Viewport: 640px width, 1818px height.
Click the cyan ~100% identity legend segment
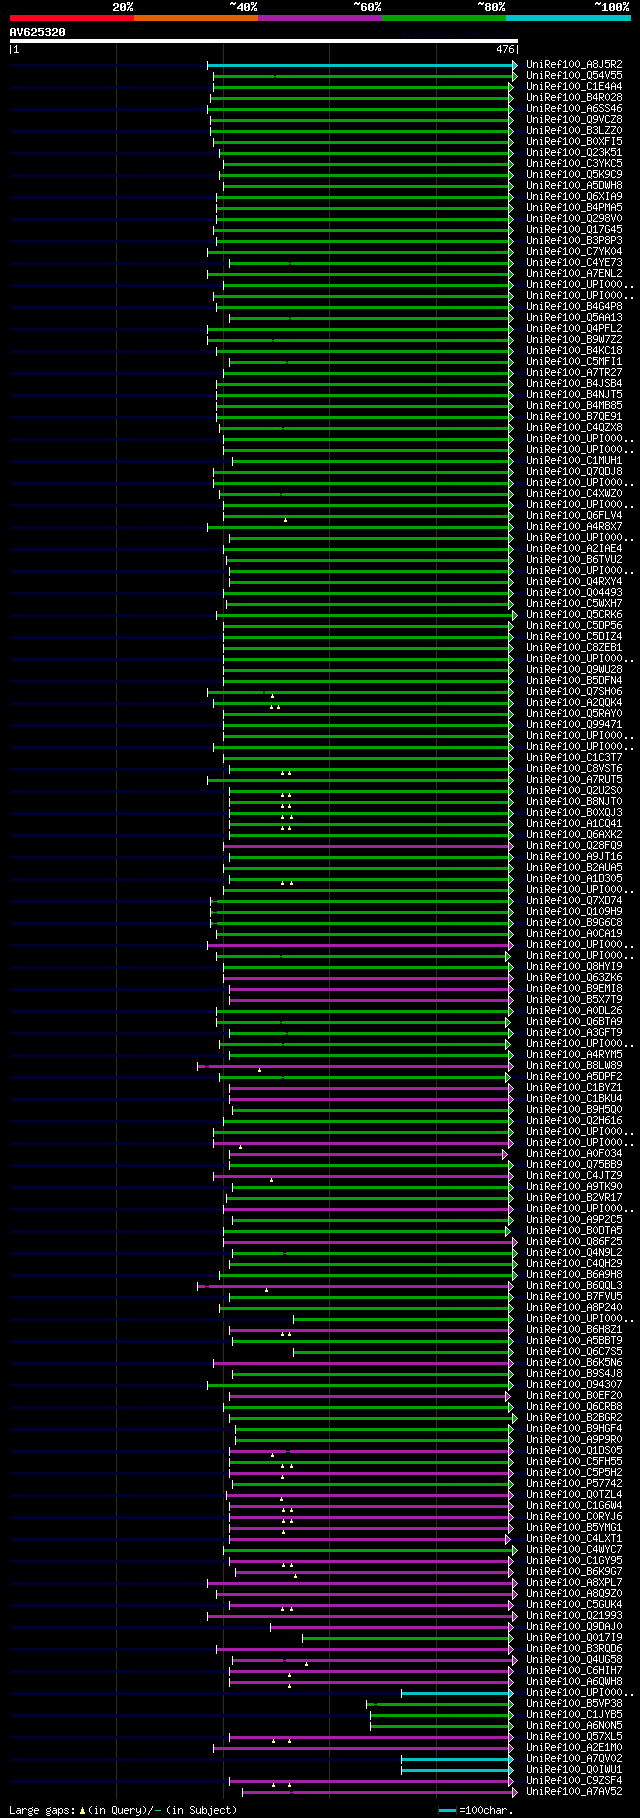click(568, 17)
